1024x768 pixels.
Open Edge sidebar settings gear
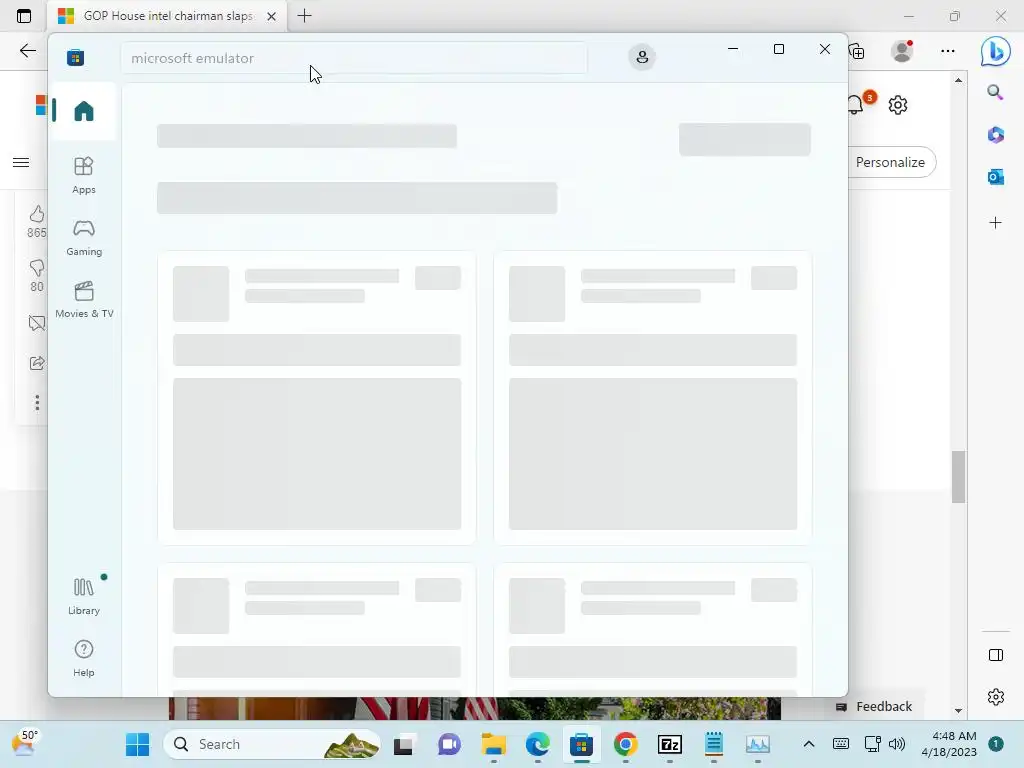[995, 697]
